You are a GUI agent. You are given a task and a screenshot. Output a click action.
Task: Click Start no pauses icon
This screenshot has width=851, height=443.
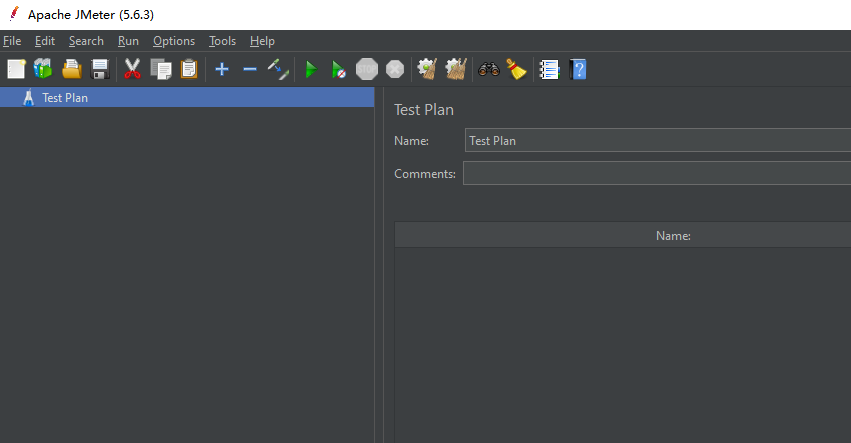[x=338, y=69]
